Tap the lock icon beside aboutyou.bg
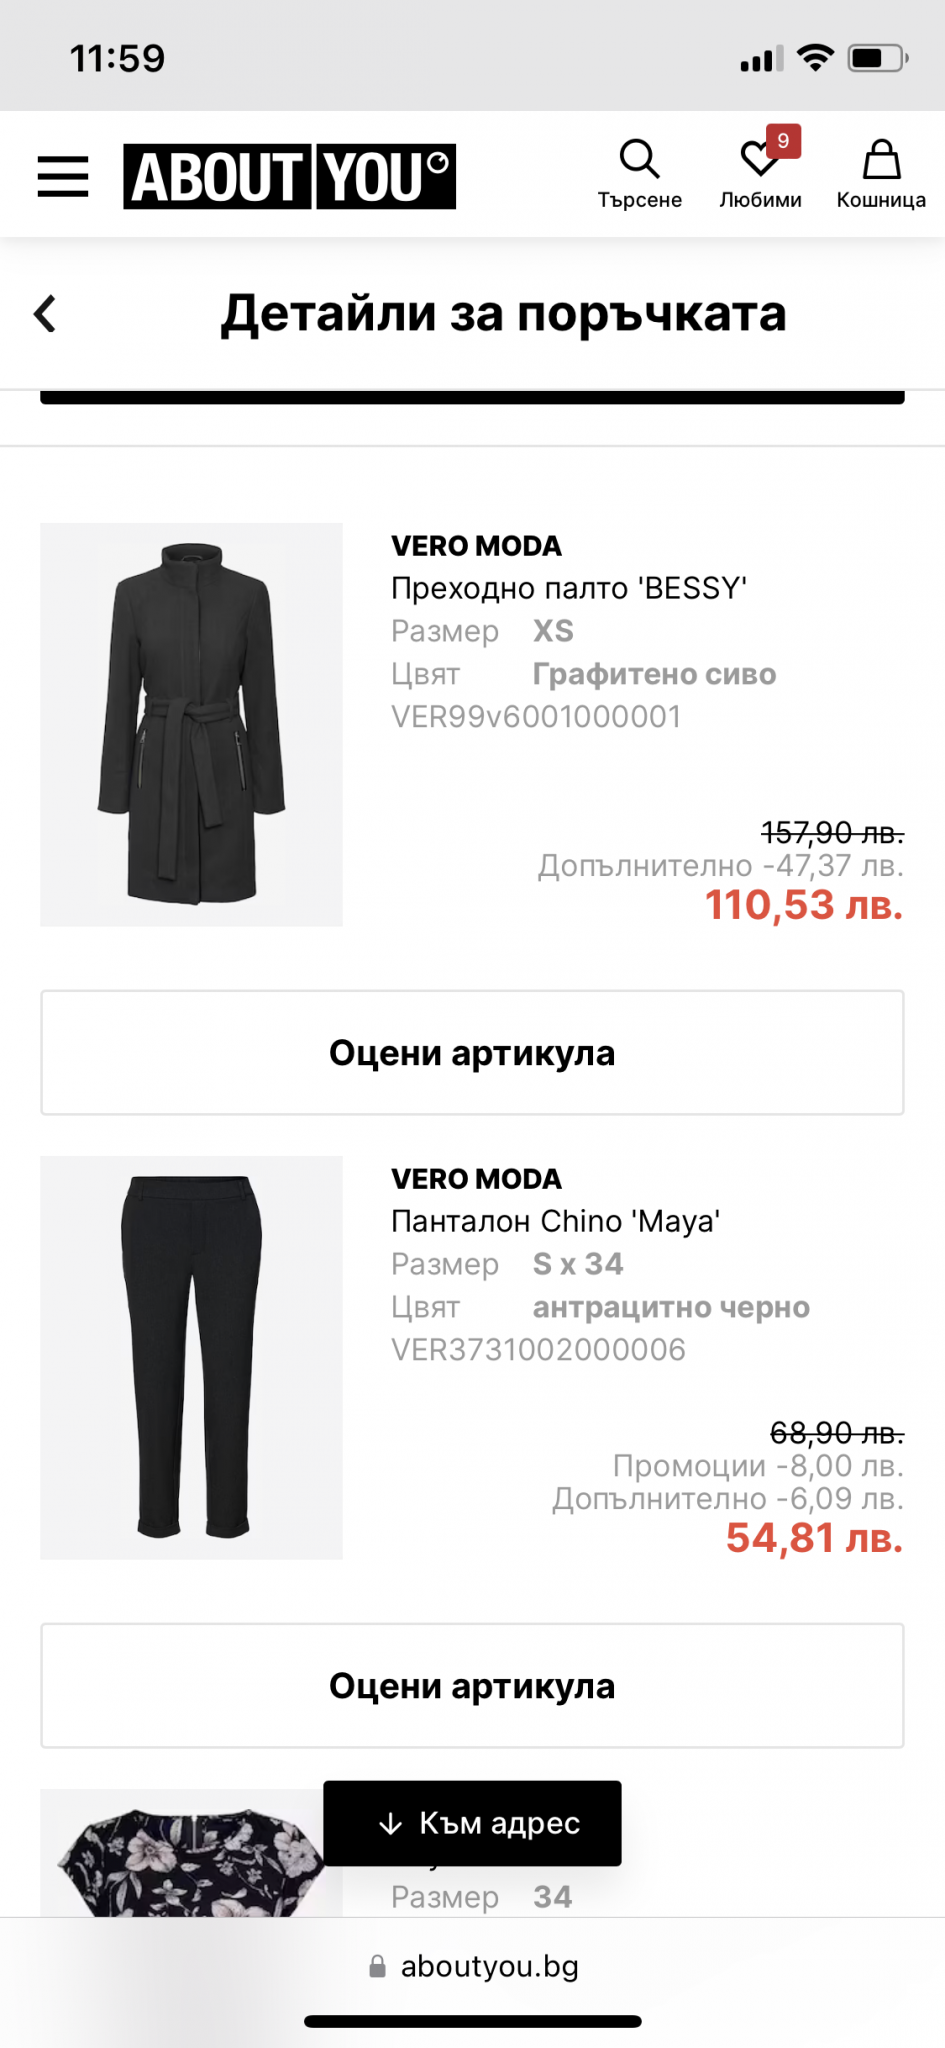 click(x=377, y=1967)
